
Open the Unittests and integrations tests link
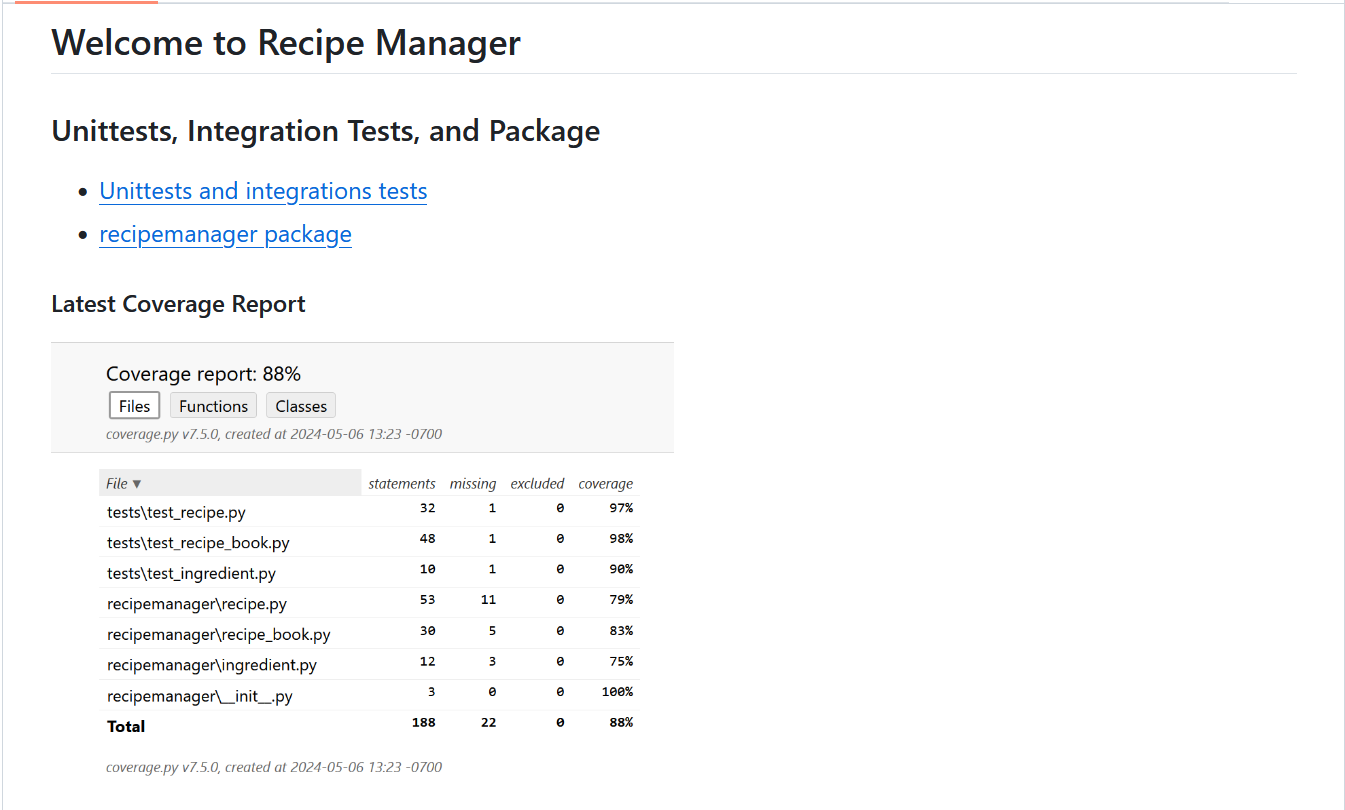click(x=263, y=191)
